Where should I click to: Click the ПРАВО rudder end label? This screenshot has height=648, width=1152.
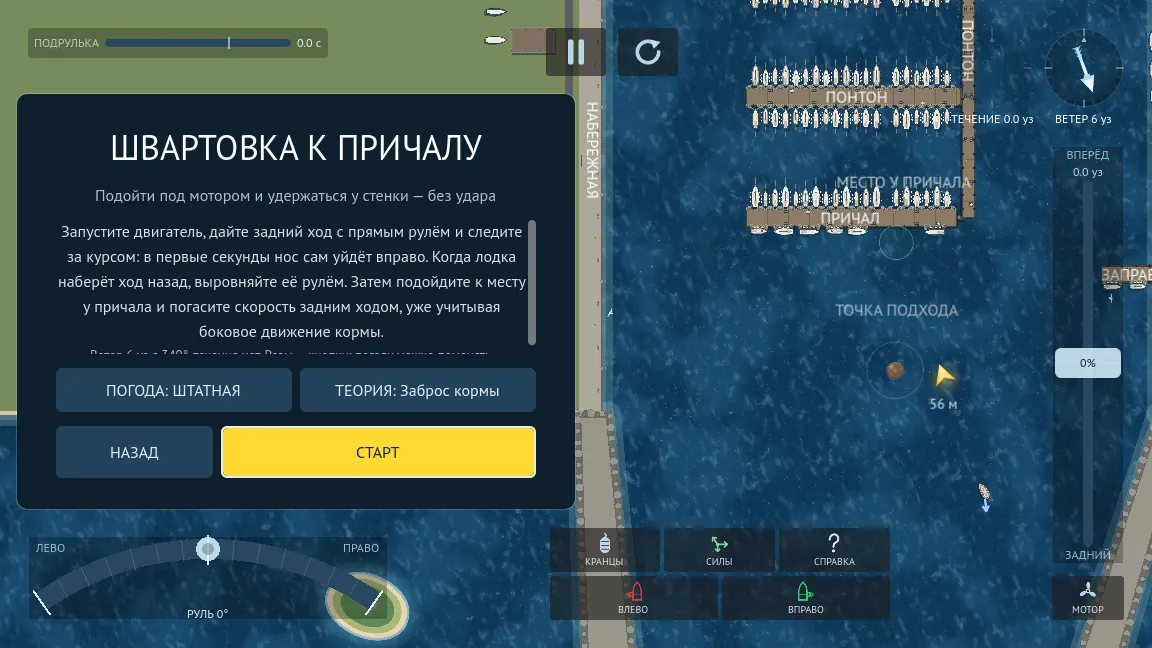[x=361, y=548]
